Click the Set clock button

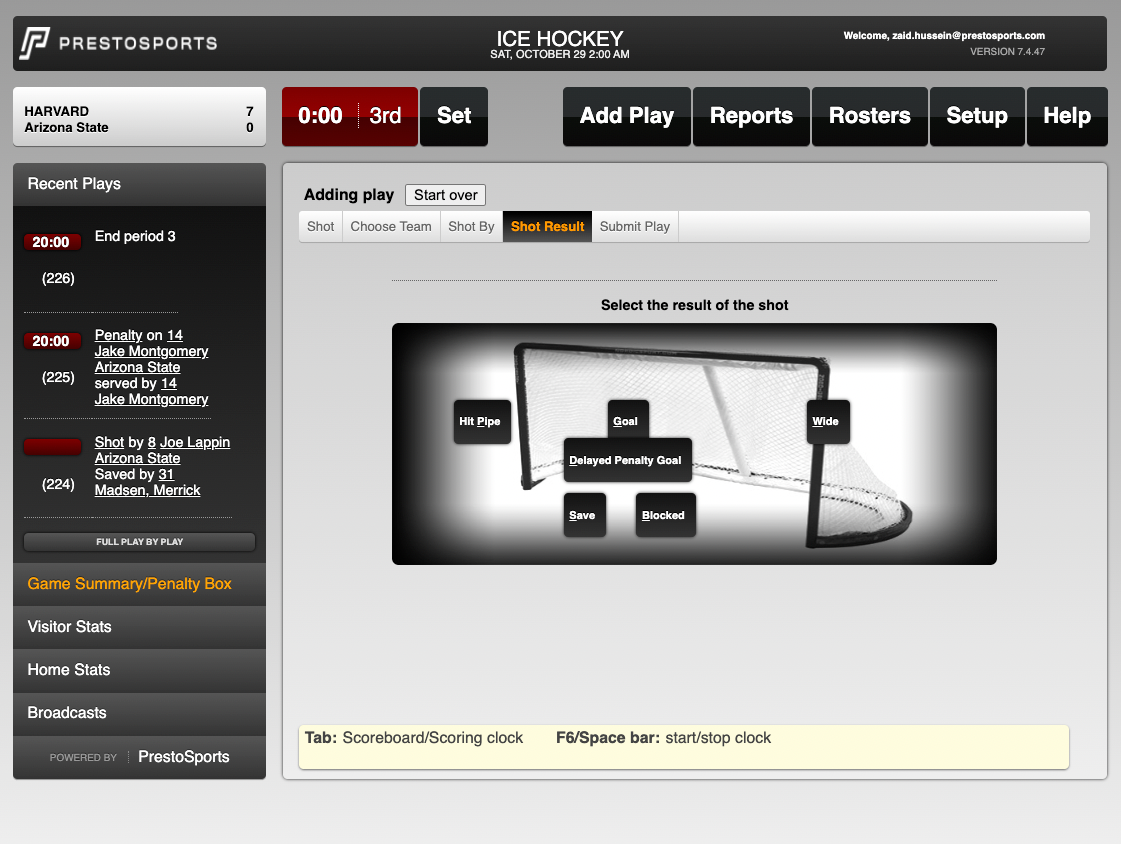(454, 116)
